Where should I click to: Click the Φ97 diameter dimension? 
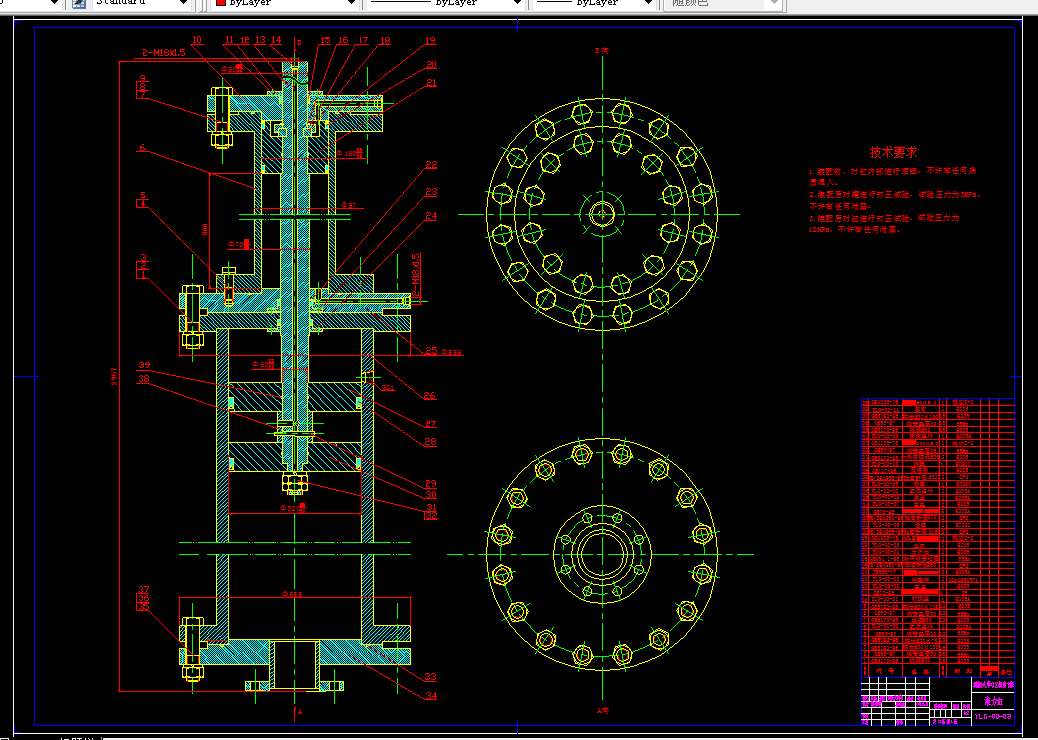tap(349, 205)
